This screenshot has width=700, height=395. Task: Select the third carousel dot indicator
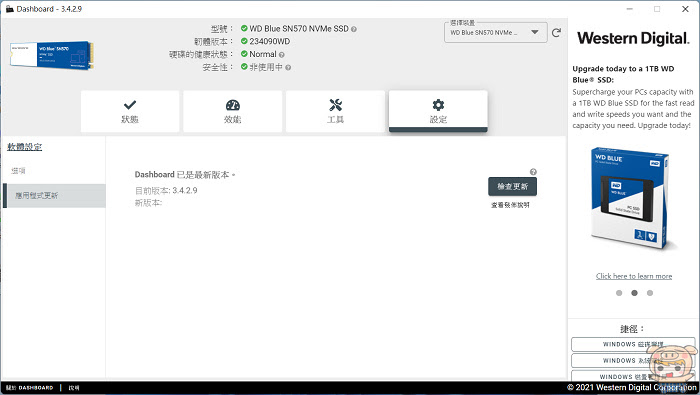[x=650, y=293]
